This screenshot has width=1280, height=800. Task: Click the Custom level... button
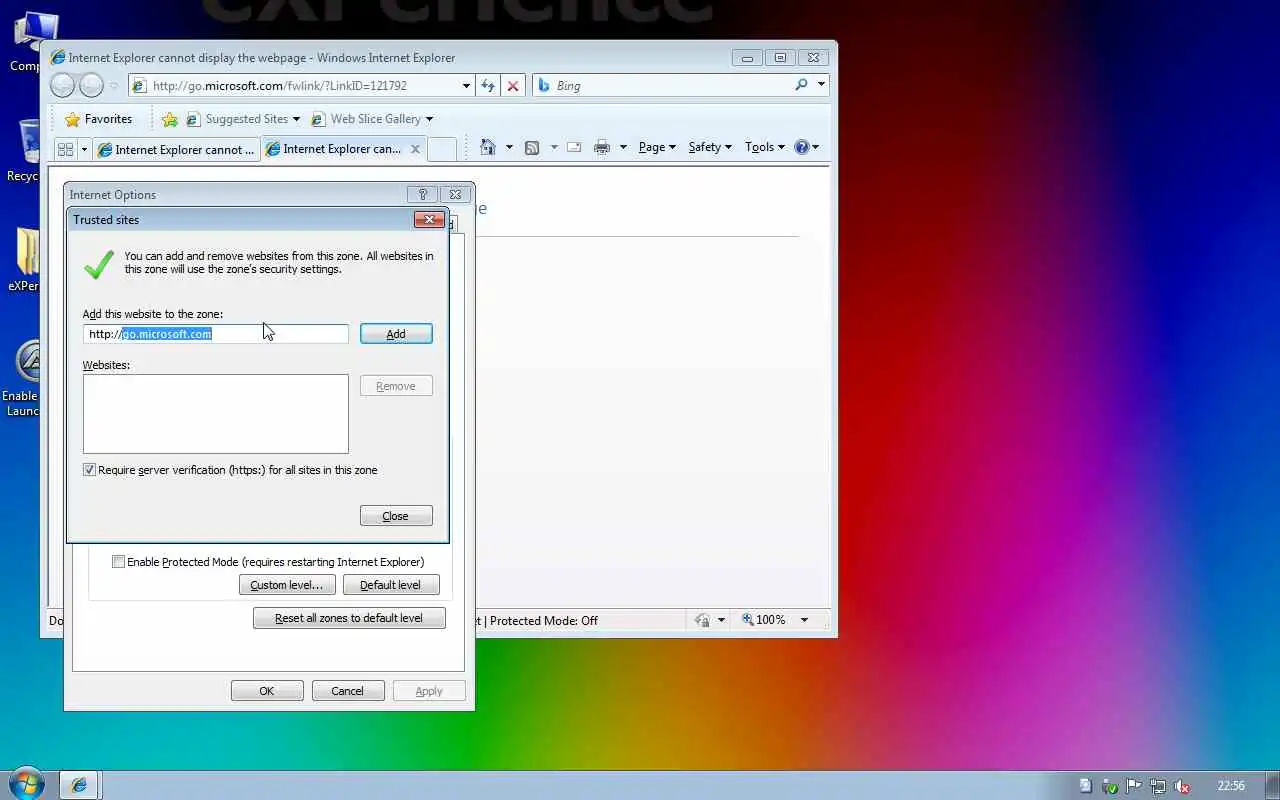click(x=287, y=585)
